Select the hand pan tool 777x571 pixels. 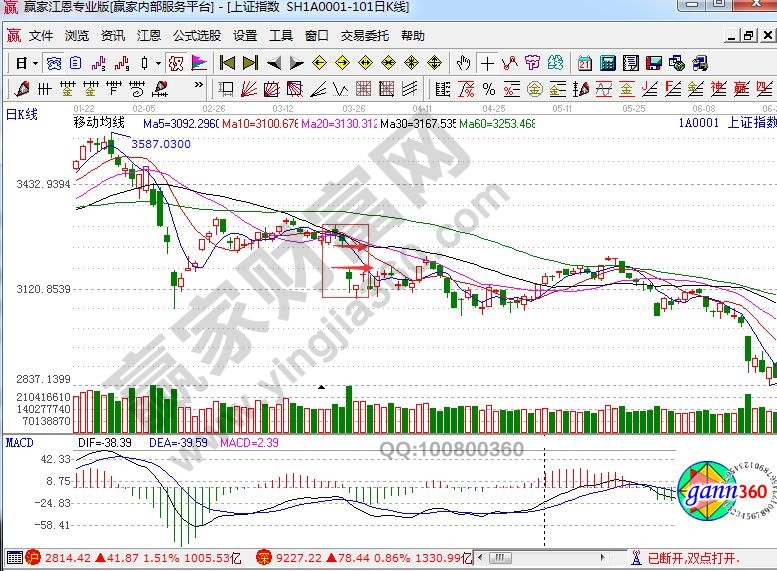tap(463, 62)
